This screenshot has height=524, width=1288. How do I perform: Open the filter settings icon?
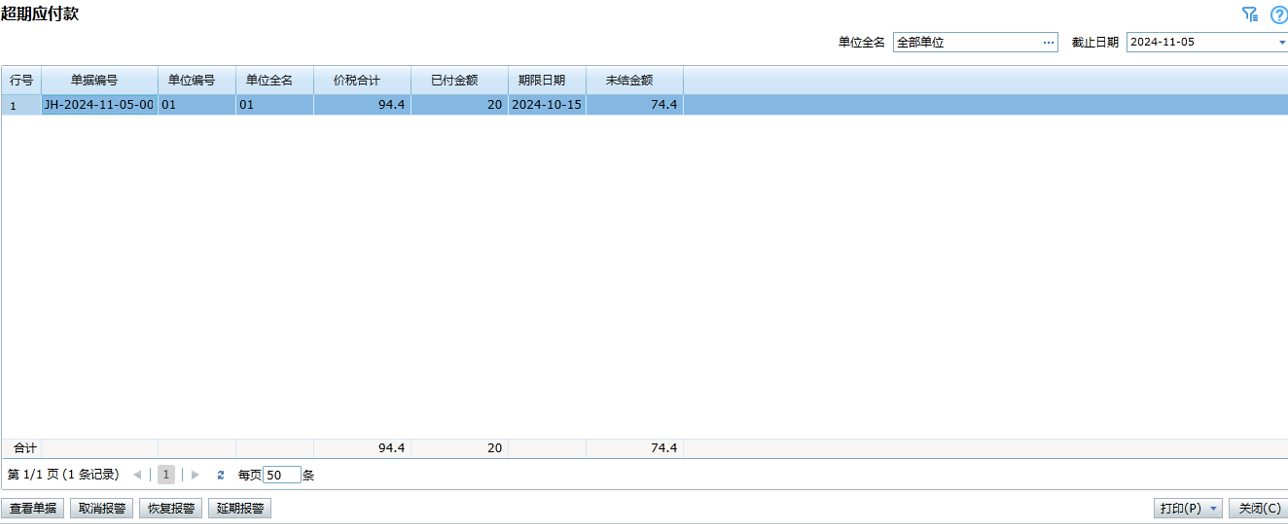[1249, 14]
